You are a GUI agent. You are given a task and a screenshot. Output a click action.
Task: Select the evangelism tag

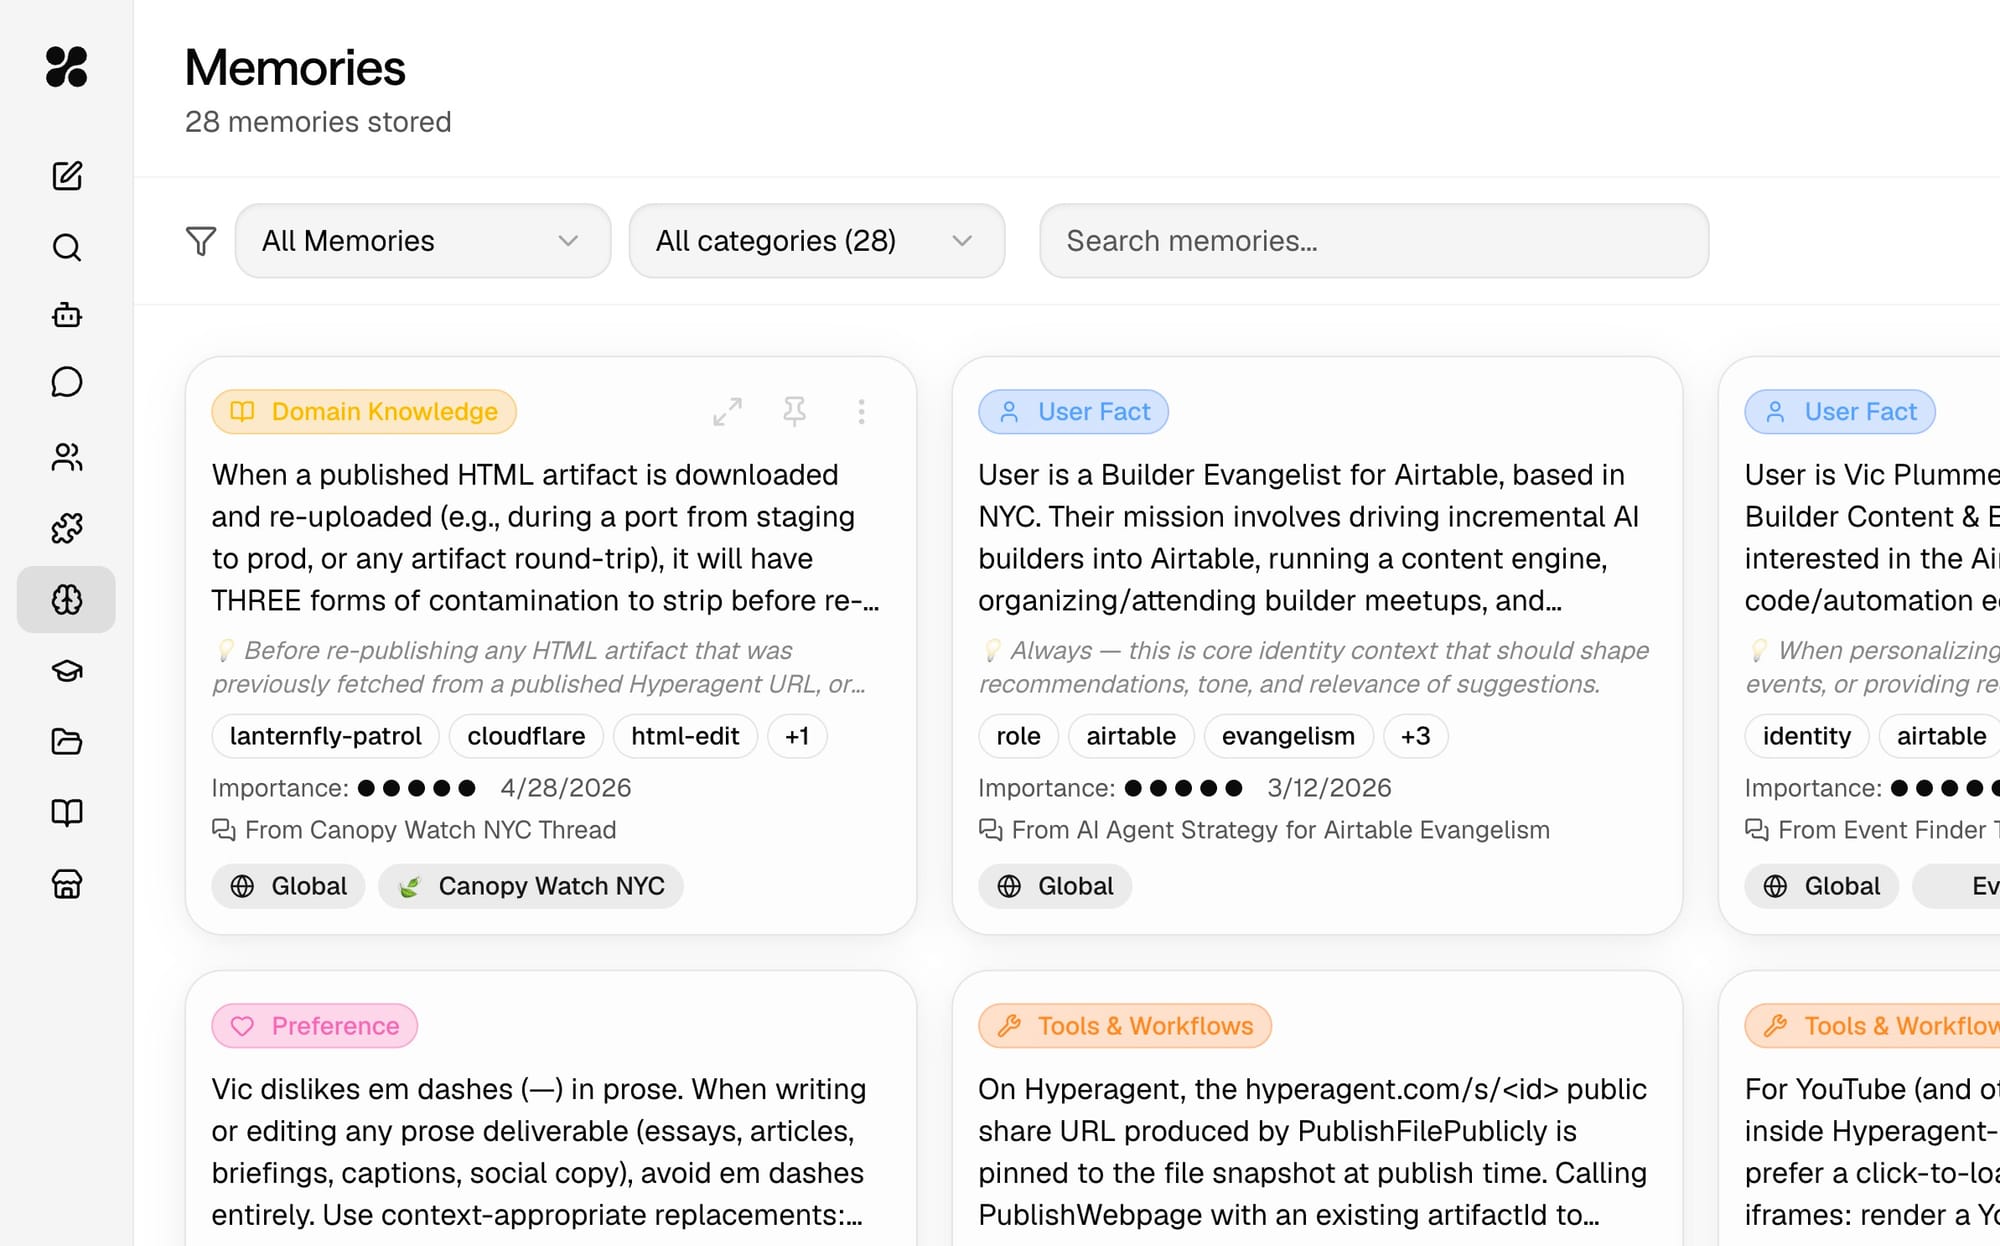click(x=1288, y=736)
